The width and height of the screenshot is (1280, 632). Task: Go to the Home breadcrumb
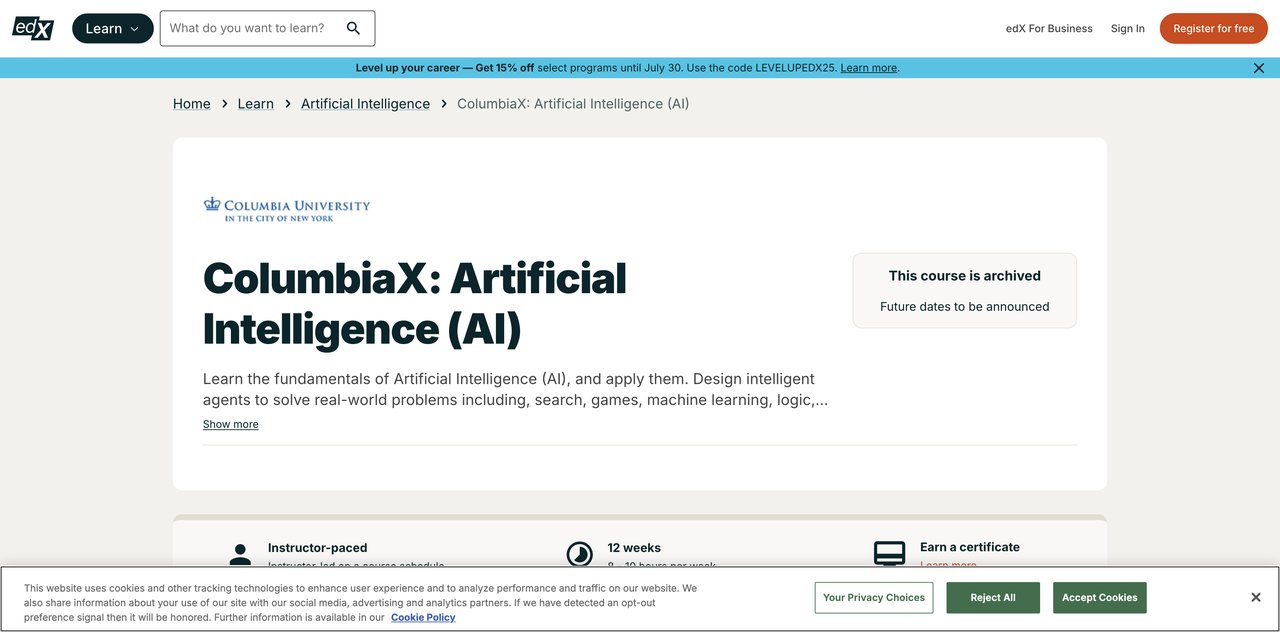click(191, 104)
